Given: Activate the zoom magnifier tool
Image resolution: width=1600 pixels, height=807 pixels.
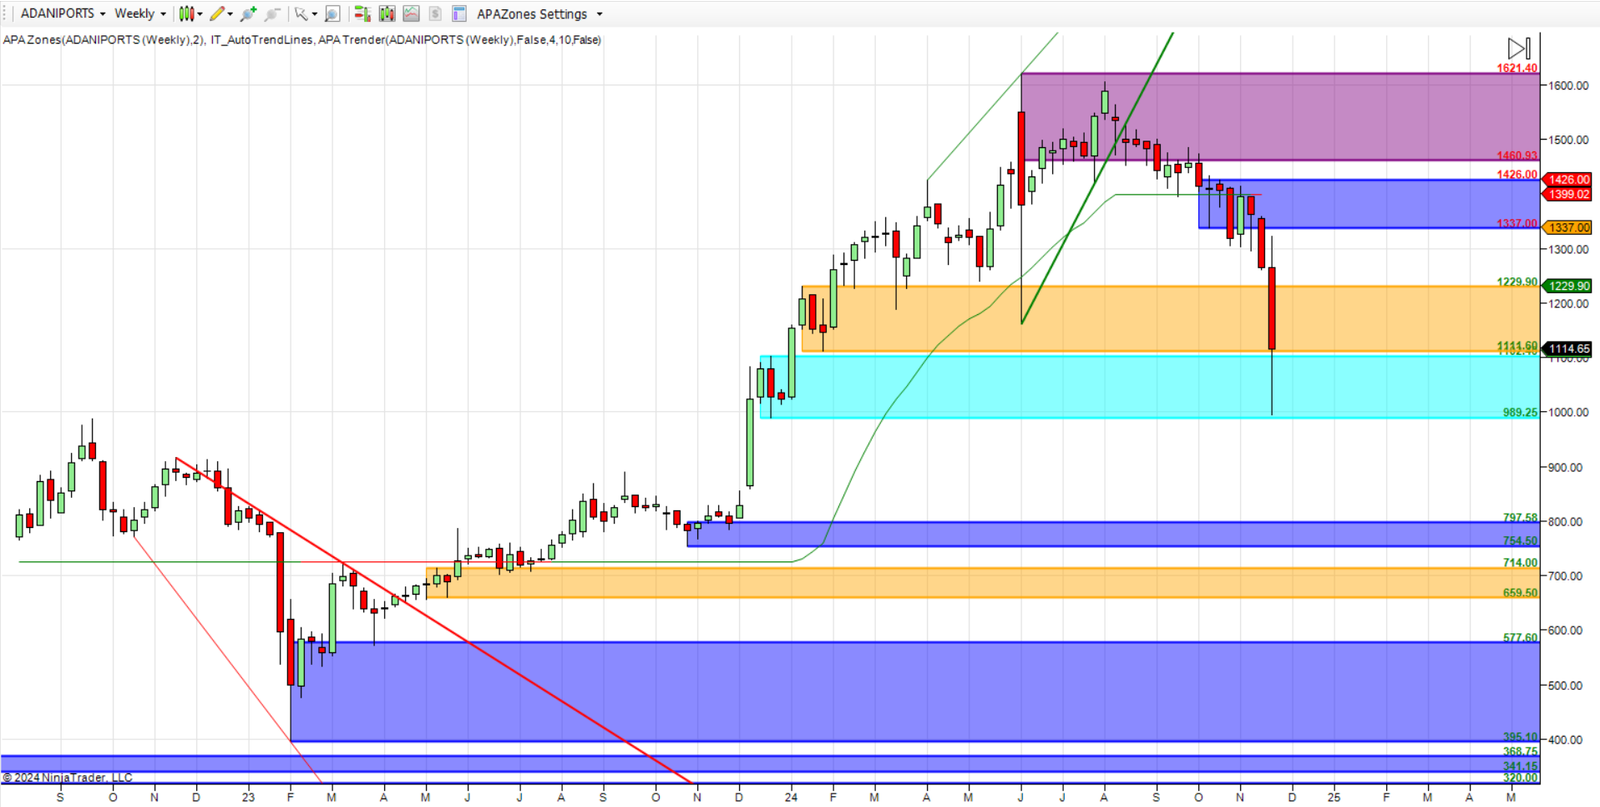Looking at the screenshot, I should [333, 14].
